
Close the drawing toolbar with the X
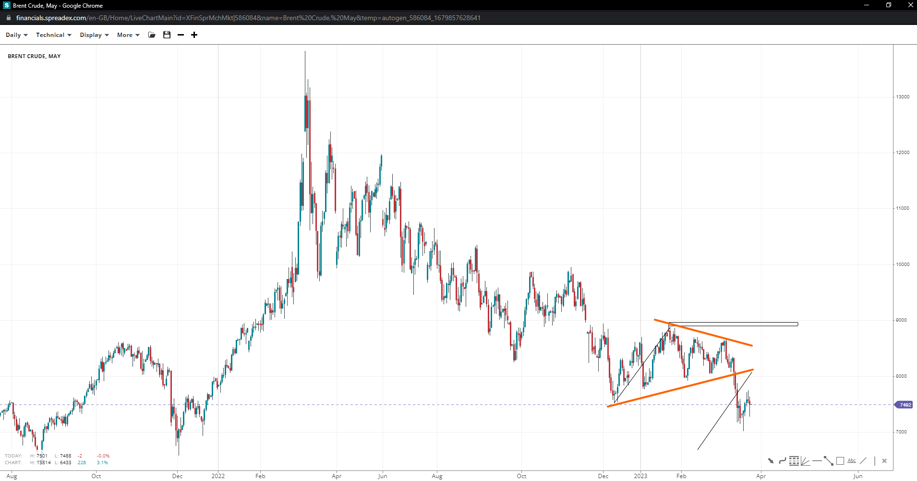[x=884, y=461]
